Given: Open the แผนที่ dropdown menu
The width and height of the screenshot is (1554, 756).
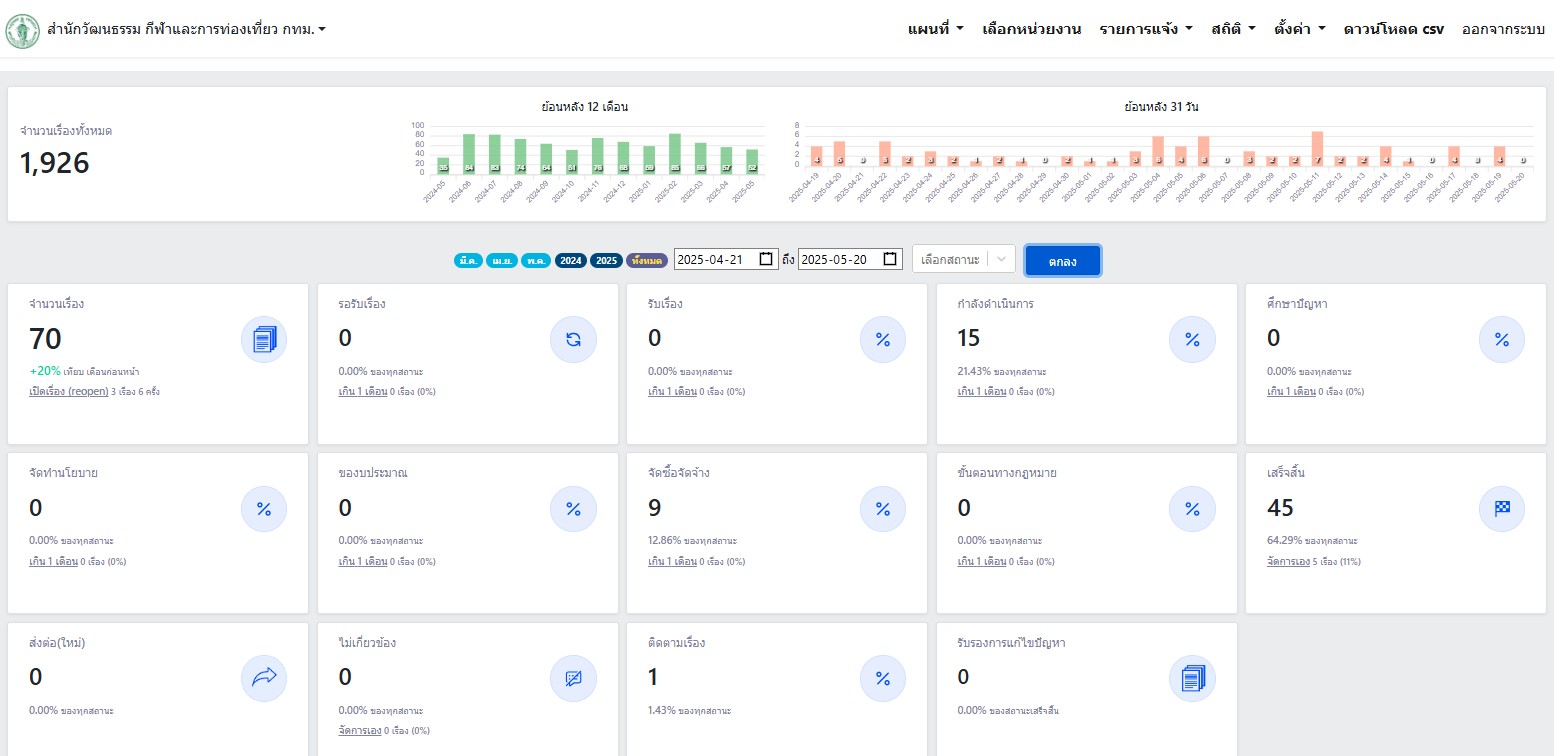Looking at the screenshot, I should point(935,30).
